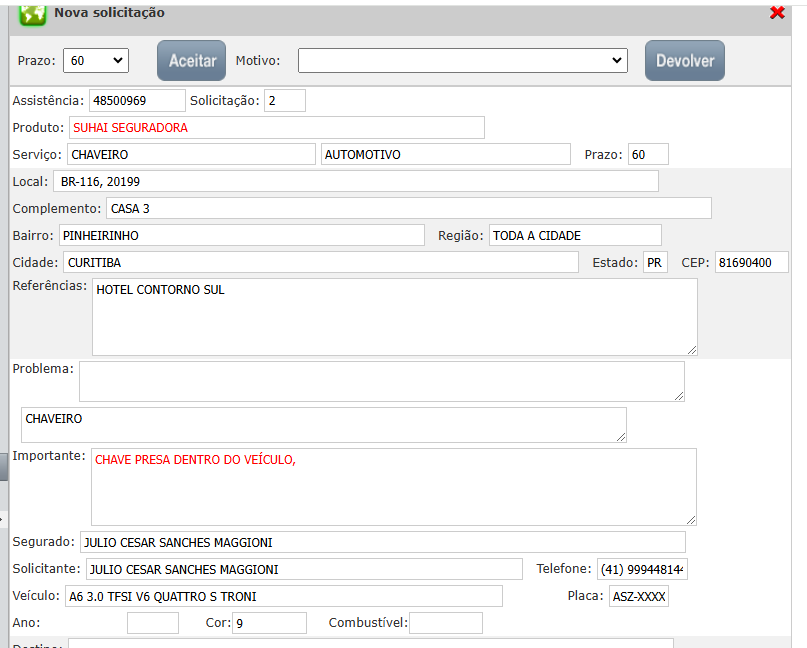This screenshot has width=807, height=648.
Task: Click the Telefone number field
Action: pos(642,569)
